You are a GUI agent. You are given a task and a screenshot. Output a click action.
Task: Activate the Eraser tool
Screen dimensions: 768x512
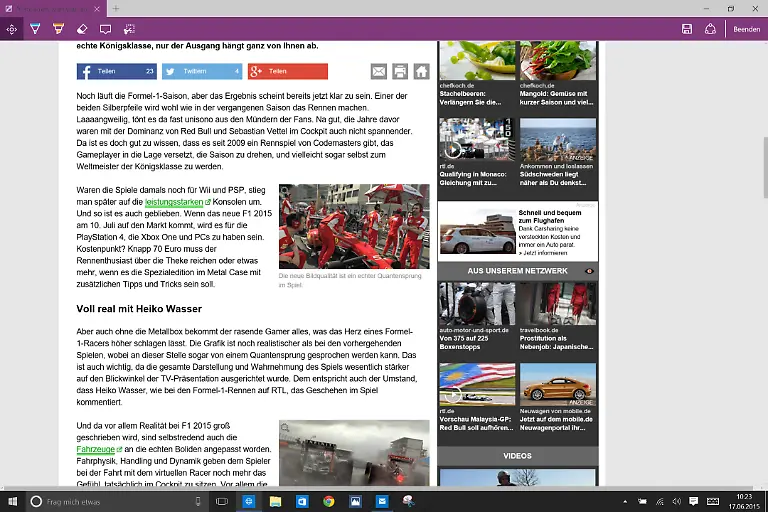[82, 29]
